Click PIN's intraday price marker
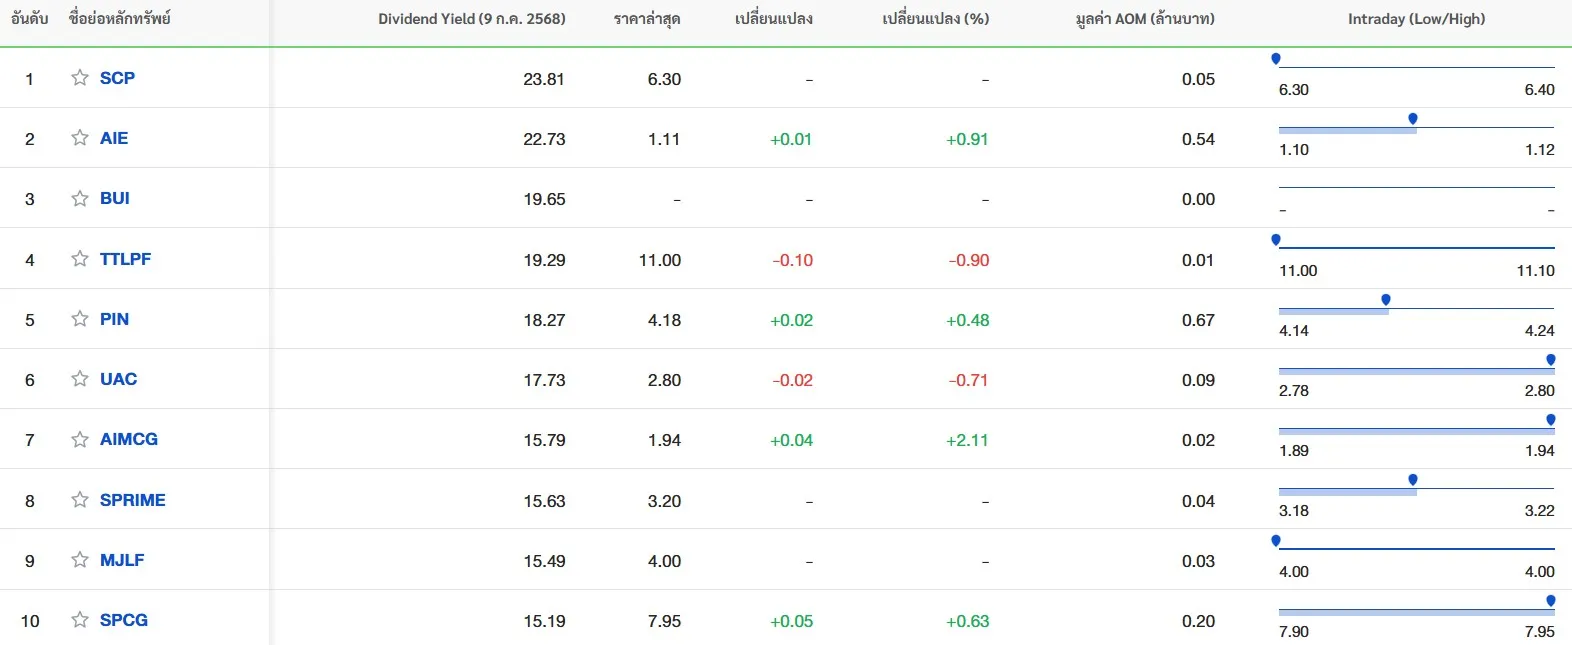This screenshot has height=645, width=1572. point(1385,299)
